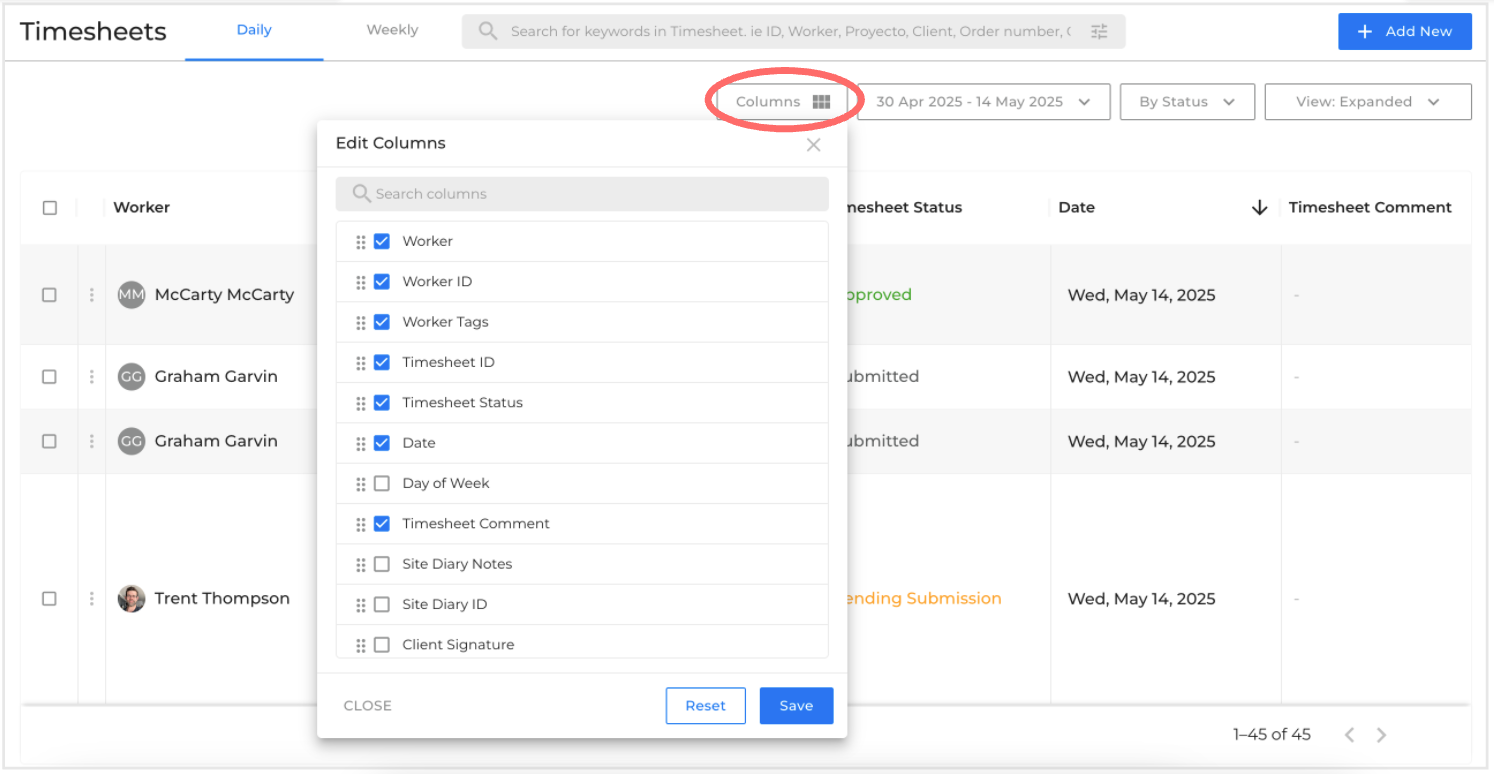Click McCarty McCarty's MM avatar
This screenshot has height=774, width=1494.
(x=131, y=295)
